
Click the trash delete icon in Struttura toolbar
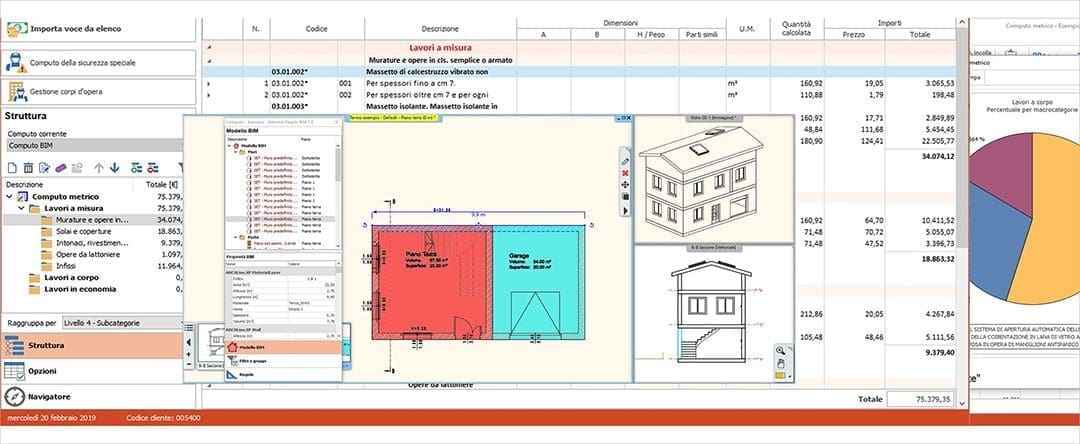[x=28, y=167]
